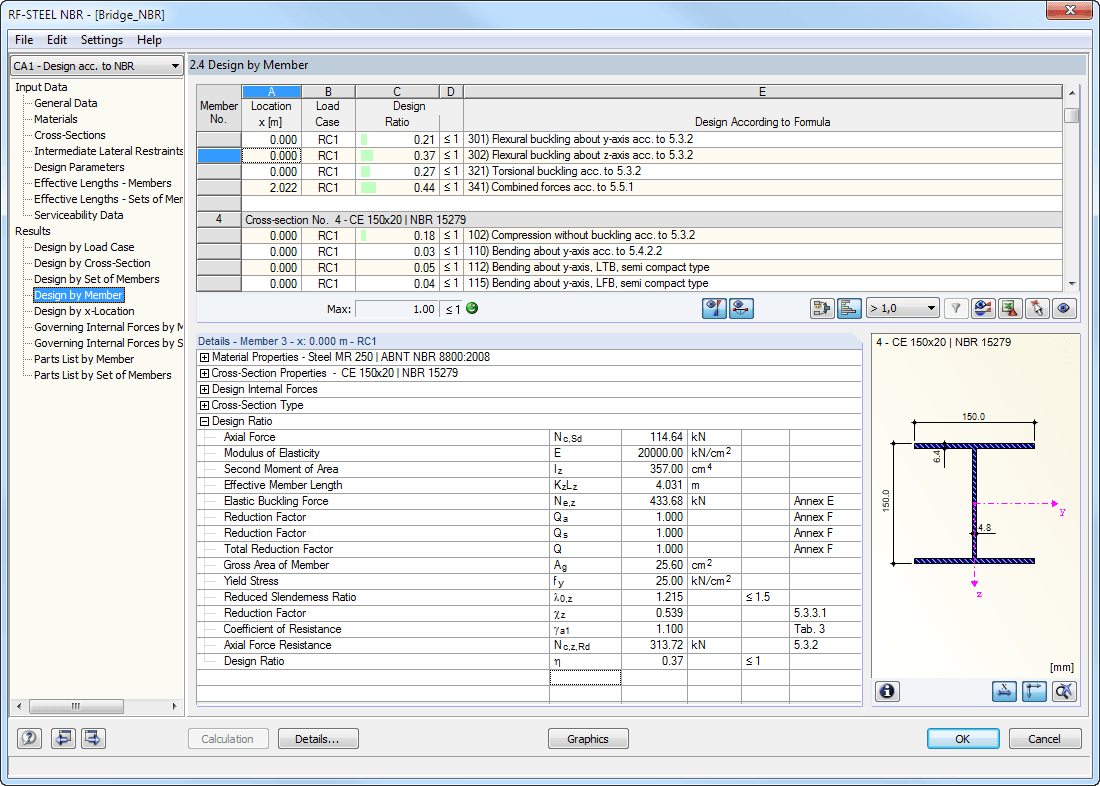Select Intermediate Lateral Restraints entry

click(x=108, y=151)
